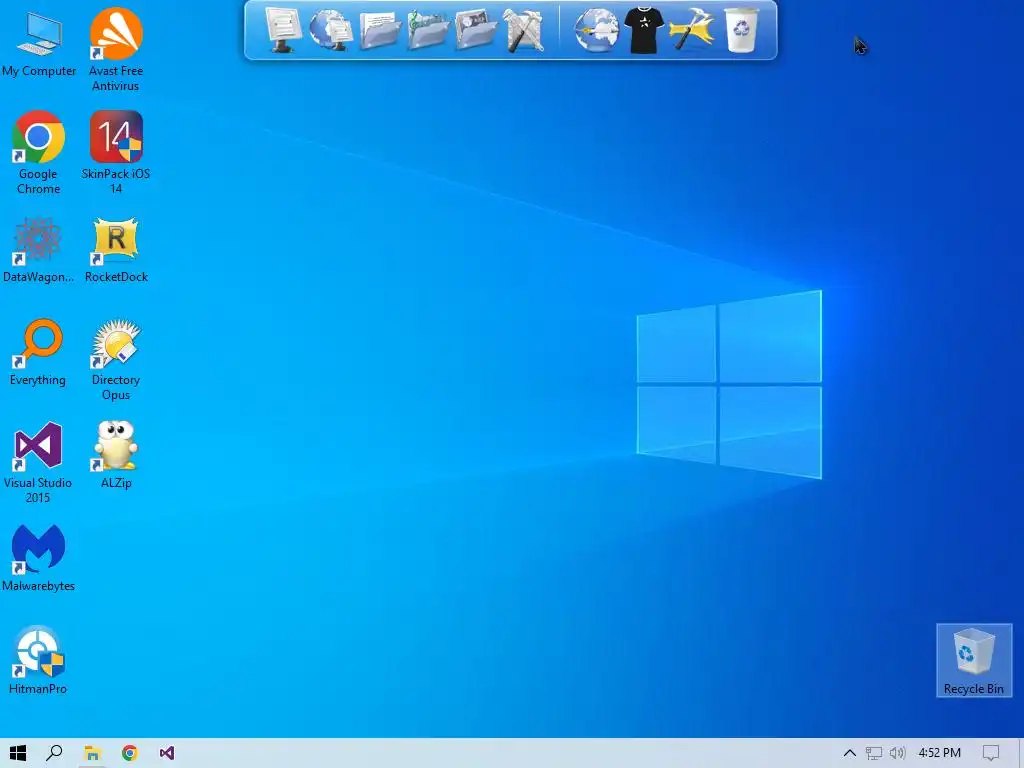This screenshot has height=768, width=1024.
Task: Select the Everything search shortcut
Action: [38, 353]
